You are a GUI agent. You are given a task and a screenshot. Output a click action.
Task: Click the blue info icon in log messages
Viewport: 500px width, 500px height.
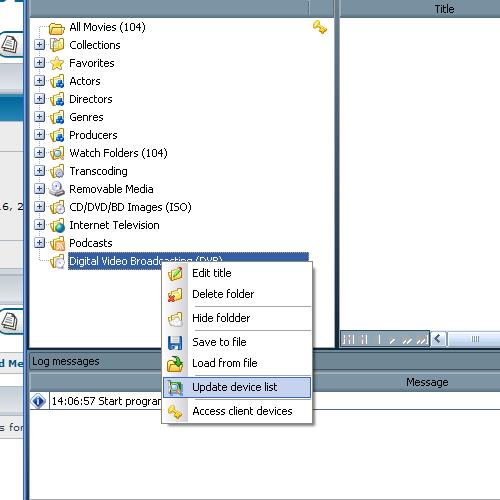pos(38,401)
